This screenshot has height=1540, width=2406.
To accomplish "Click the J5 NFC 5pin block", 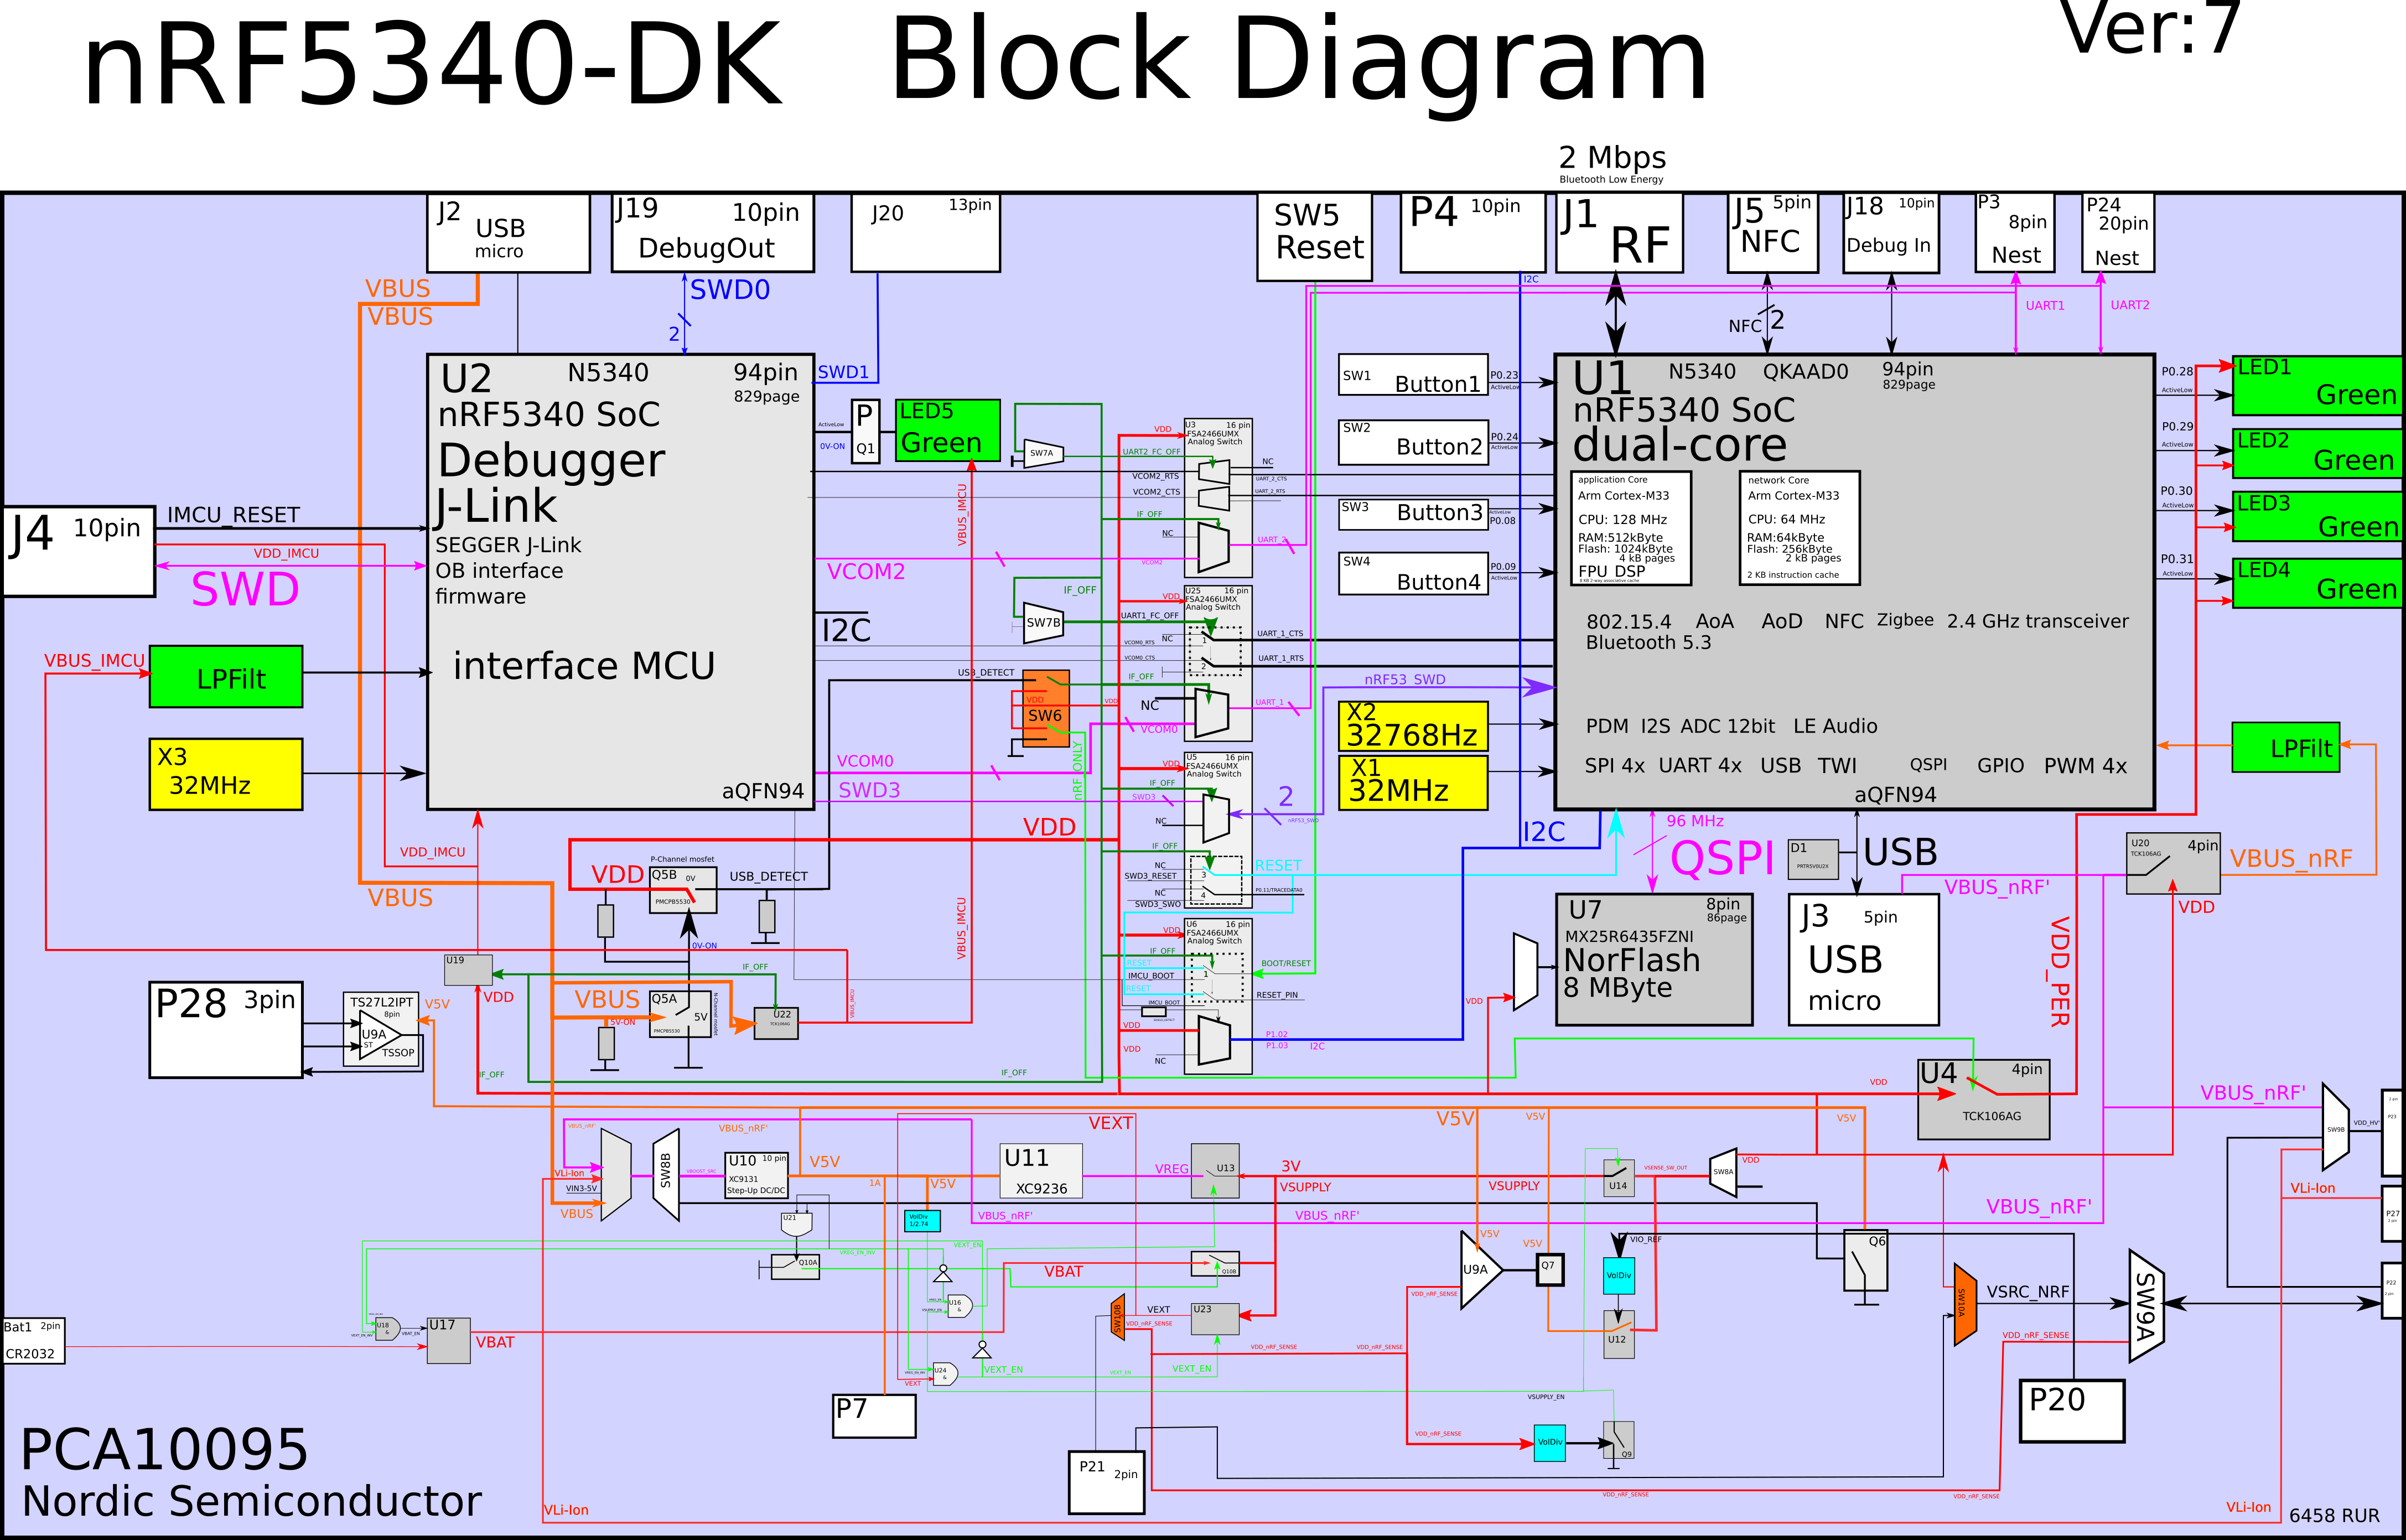I will (1772, 232).
